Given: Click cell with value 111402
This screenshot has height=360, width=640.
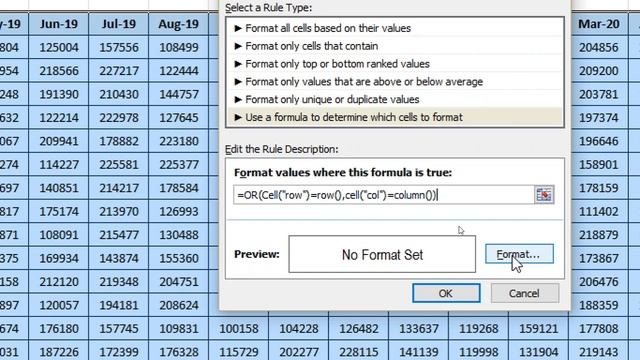Looking at the screenshot, I should click(x=599, y=212).
